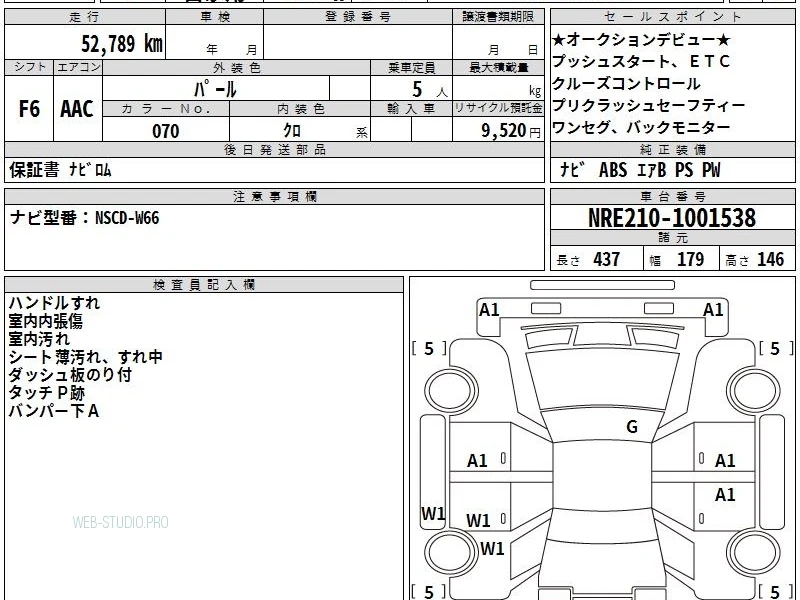800x600 pixels.
Task: Click the 譲渡書類期限 header cell
Action: pos(498,17)
